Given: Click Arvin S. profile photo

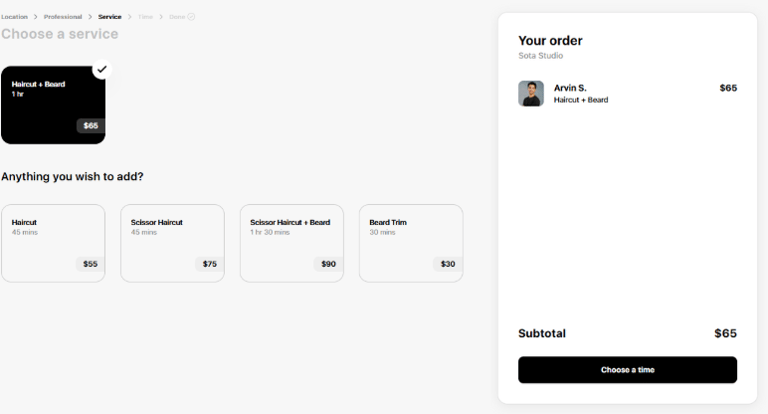Looking at the screenshot, I should click(x=531, y=94).
